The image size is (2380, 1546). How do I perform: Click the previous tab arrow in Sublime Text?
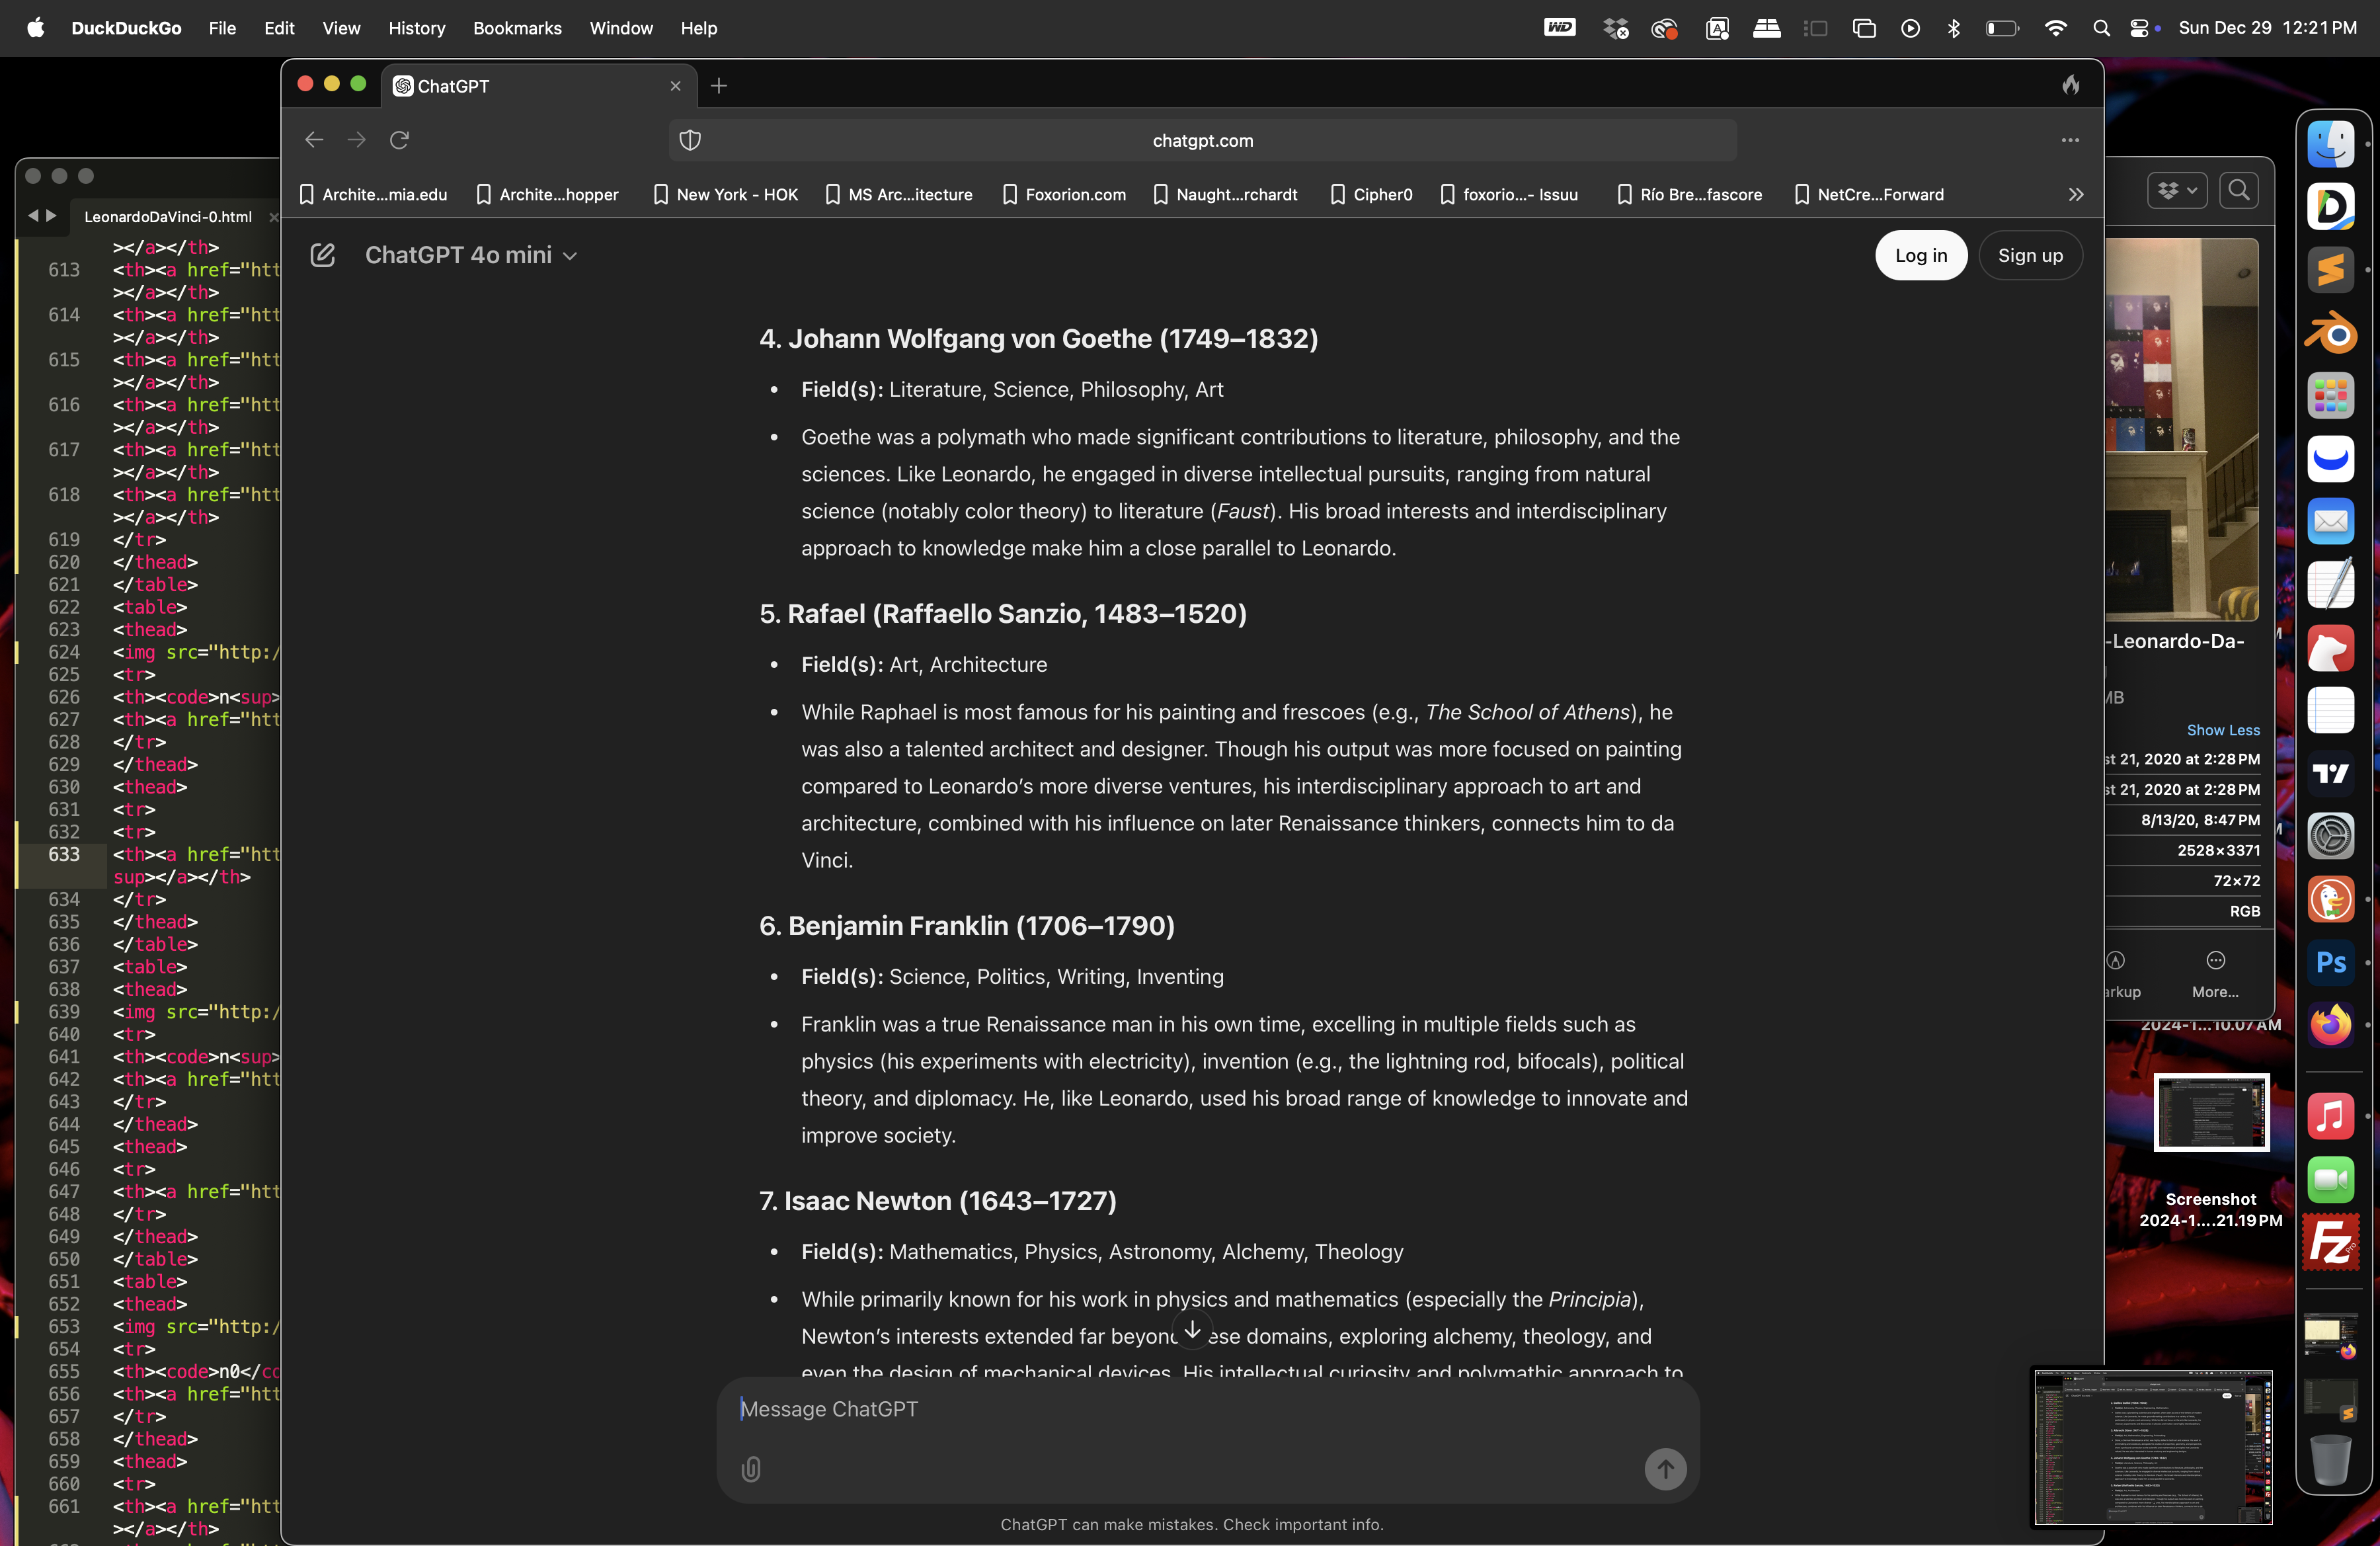point(33,216)
